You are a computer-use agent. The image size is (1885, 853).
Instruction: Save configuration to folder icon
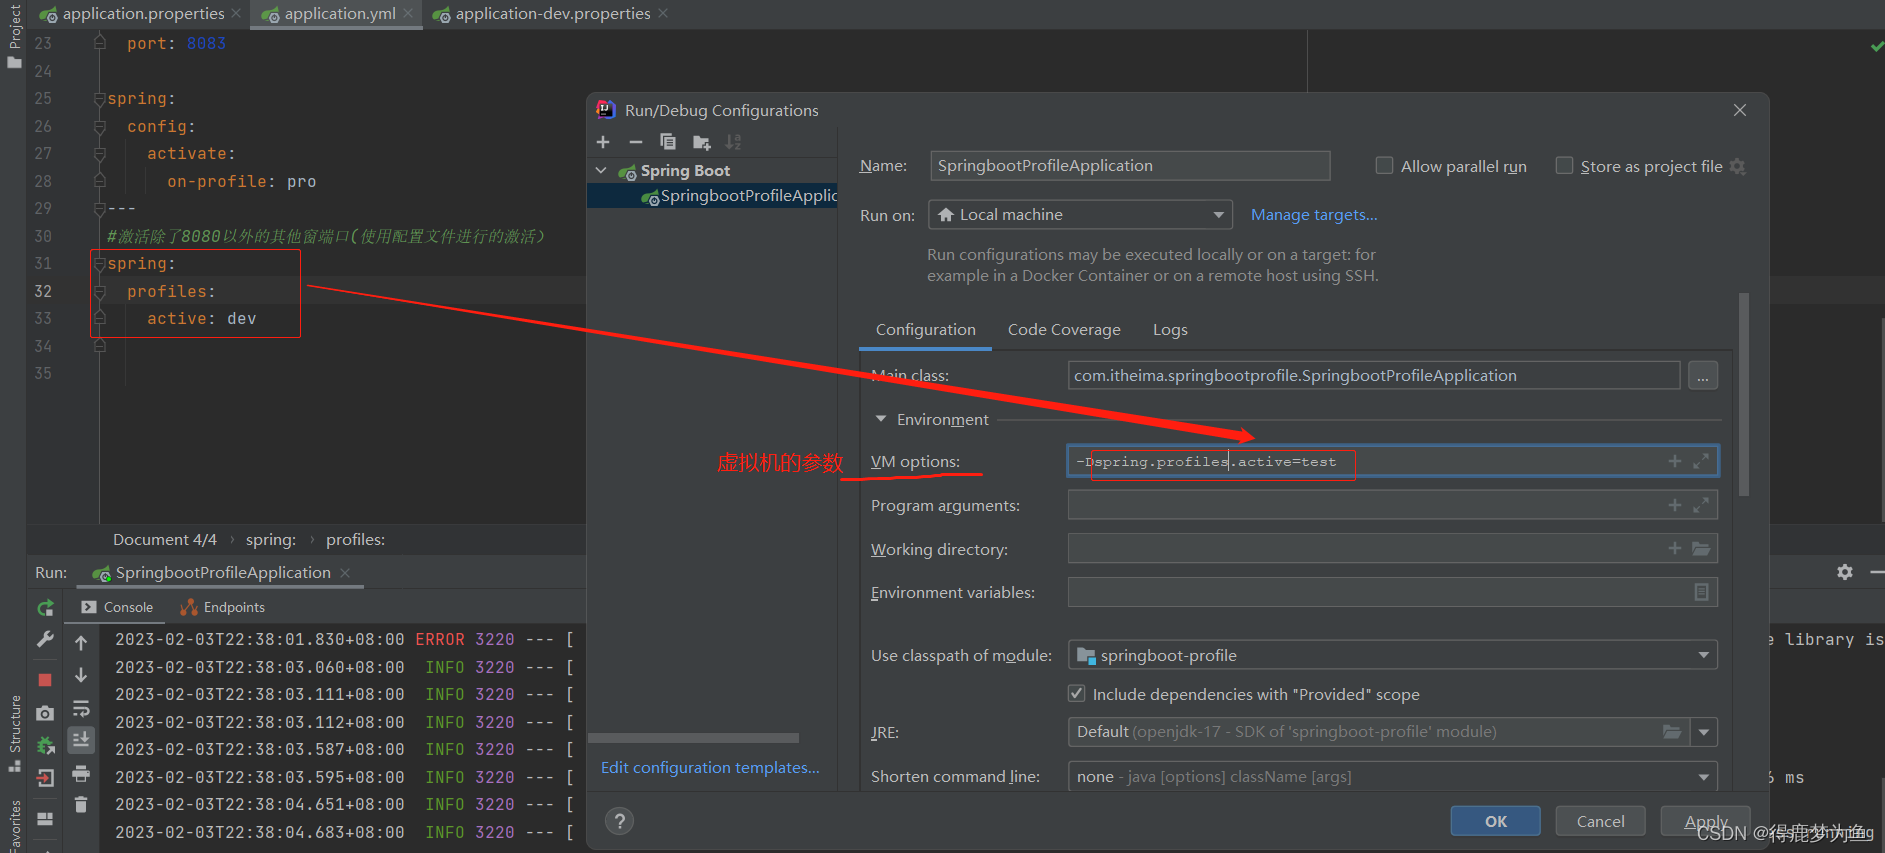pos(701,142)
